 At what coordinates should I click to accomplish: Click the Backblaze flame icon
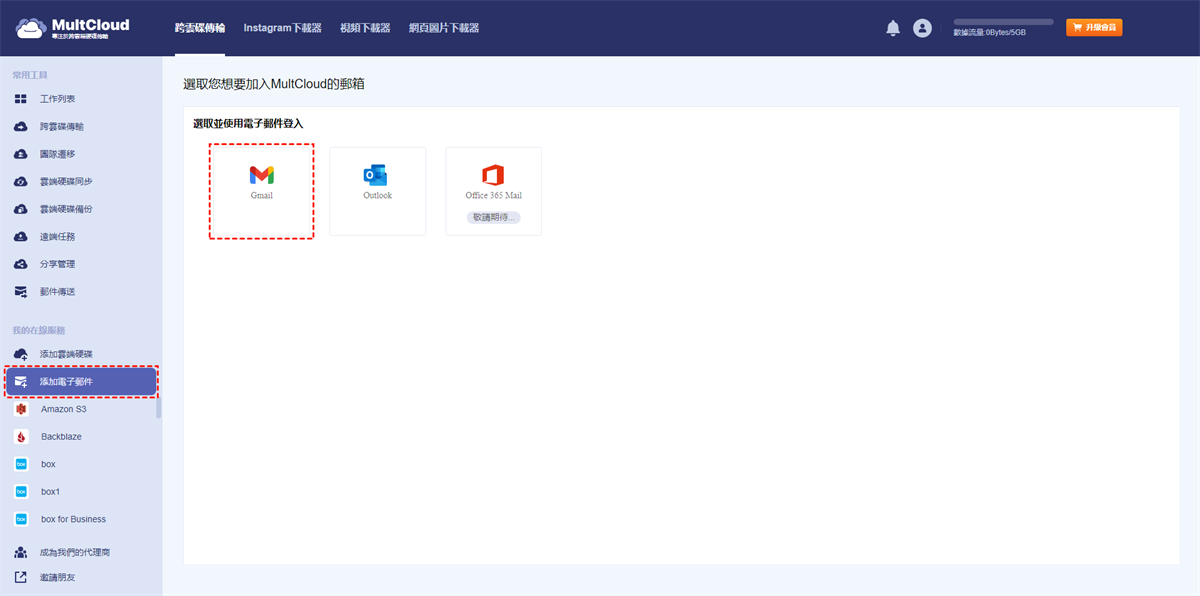point(20,437)
